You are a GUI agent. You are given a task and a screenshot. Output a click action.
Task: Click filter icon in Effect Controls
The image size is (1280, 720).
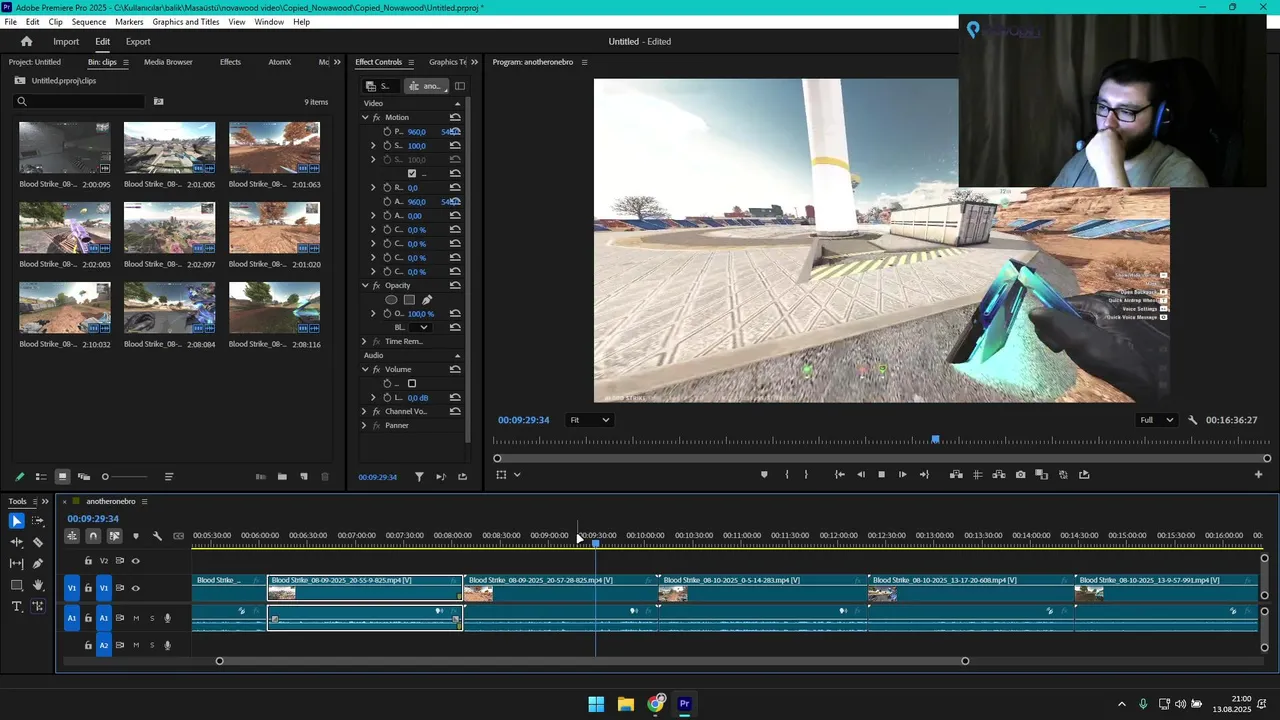pos(419,477)
